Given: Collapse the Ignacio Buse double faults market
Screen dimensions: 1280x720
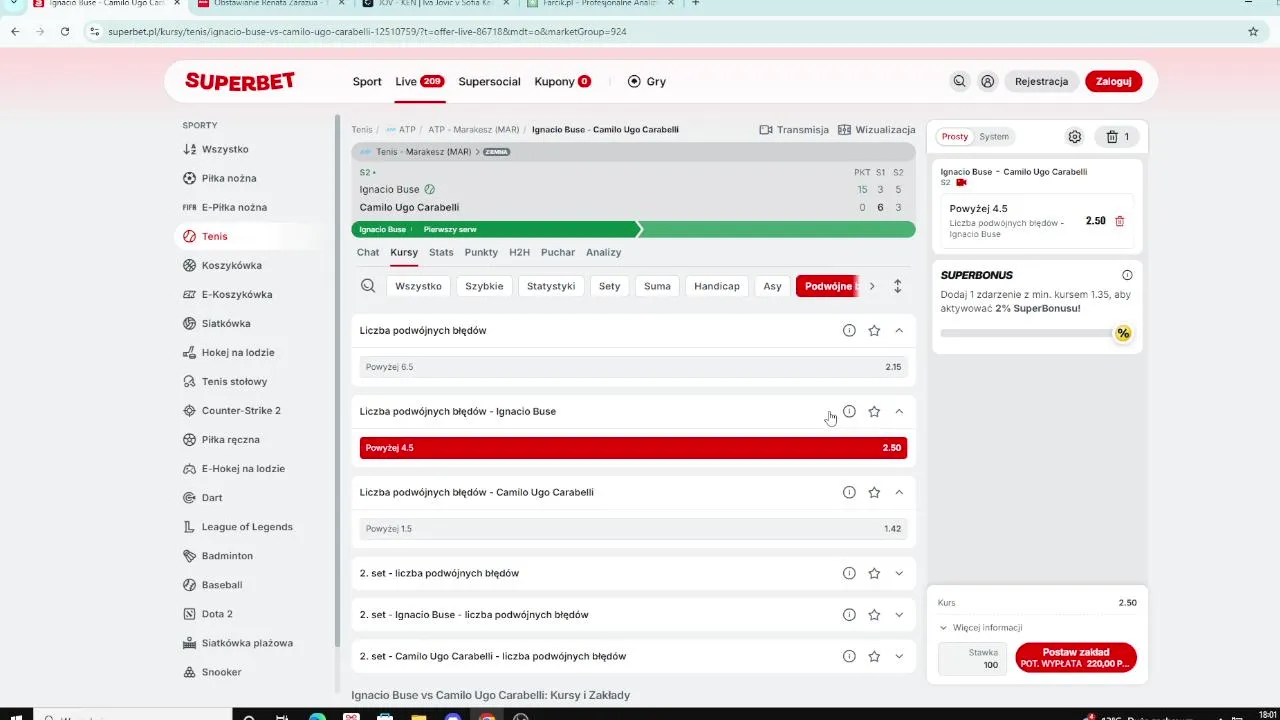Looking at the screenshot, I should click(x=899, y=411).
